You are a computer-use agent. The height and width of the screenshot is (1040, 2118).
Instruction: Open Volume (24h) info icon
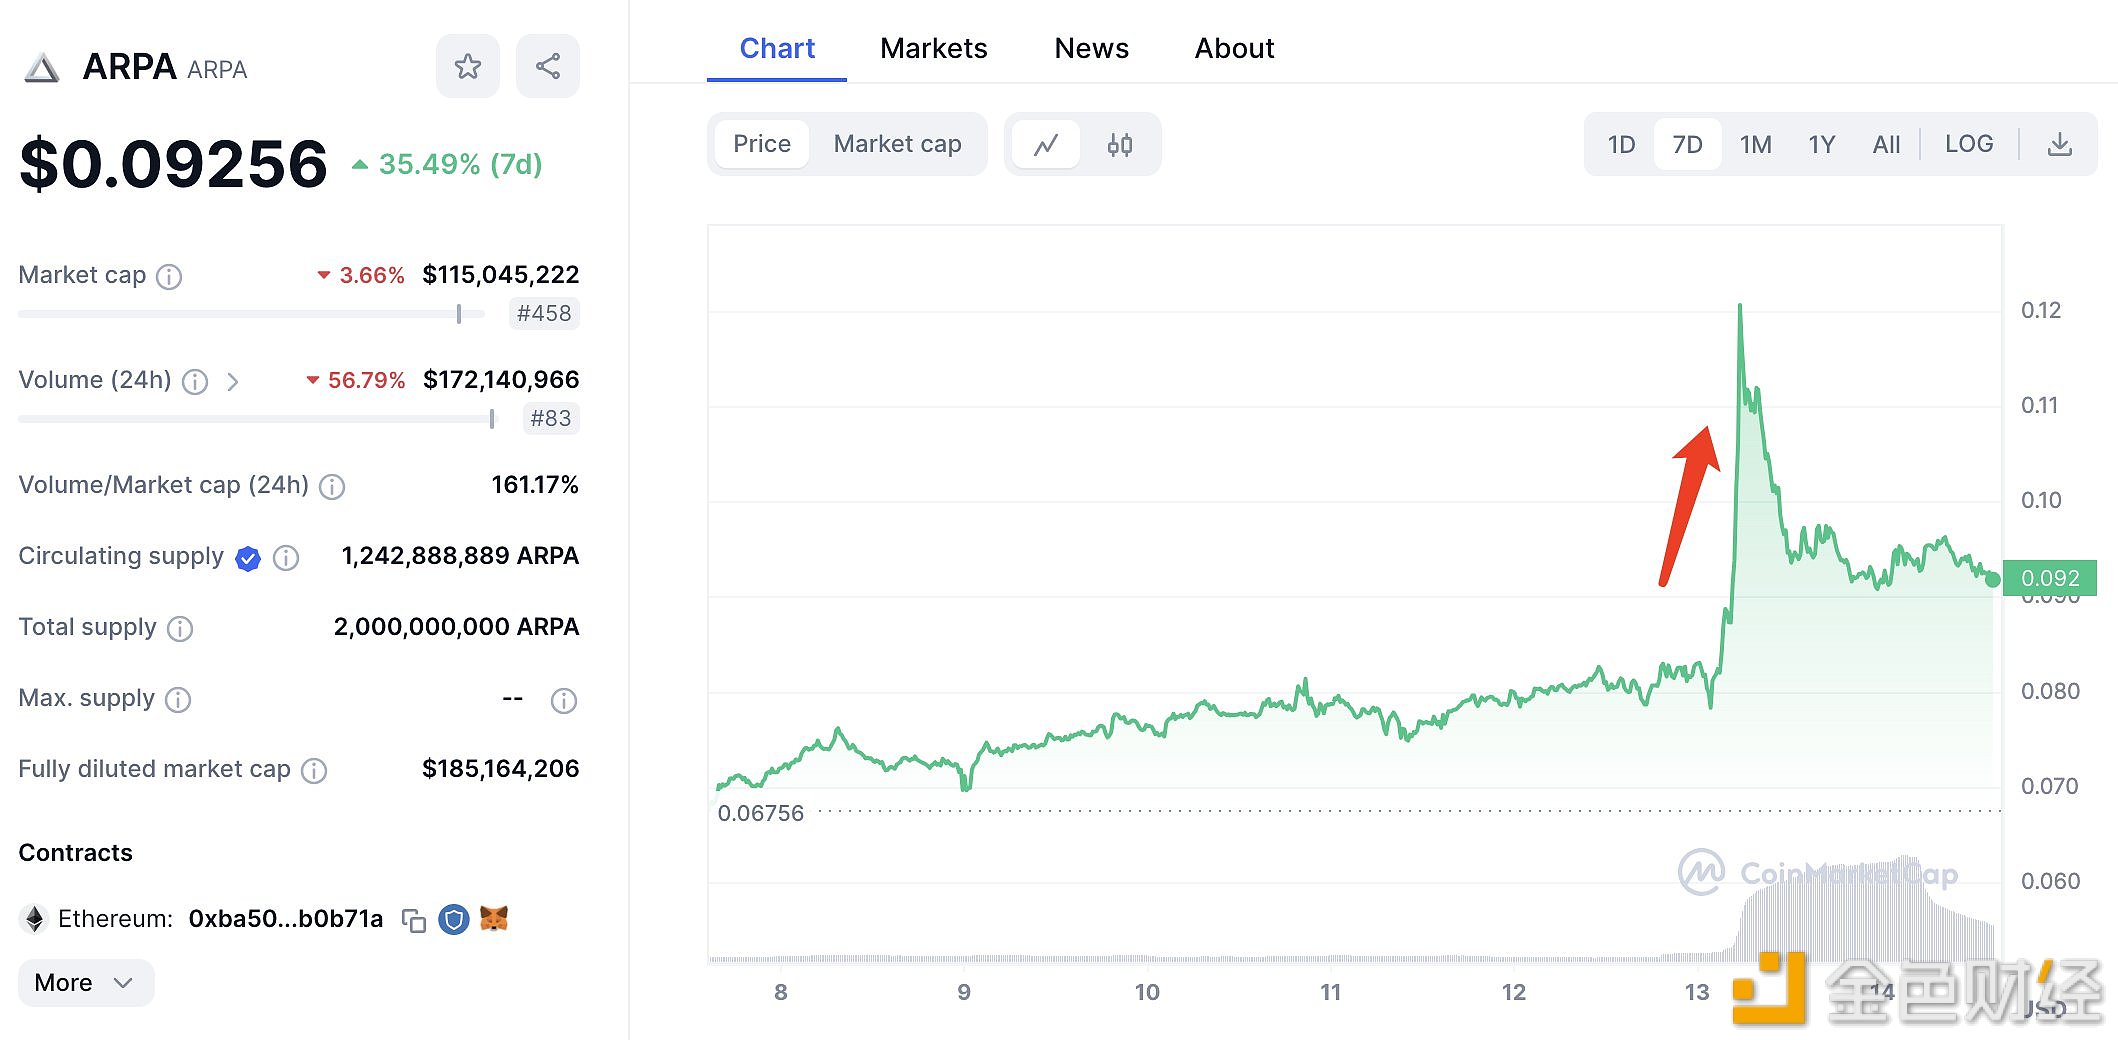click(x=195, y=381)
